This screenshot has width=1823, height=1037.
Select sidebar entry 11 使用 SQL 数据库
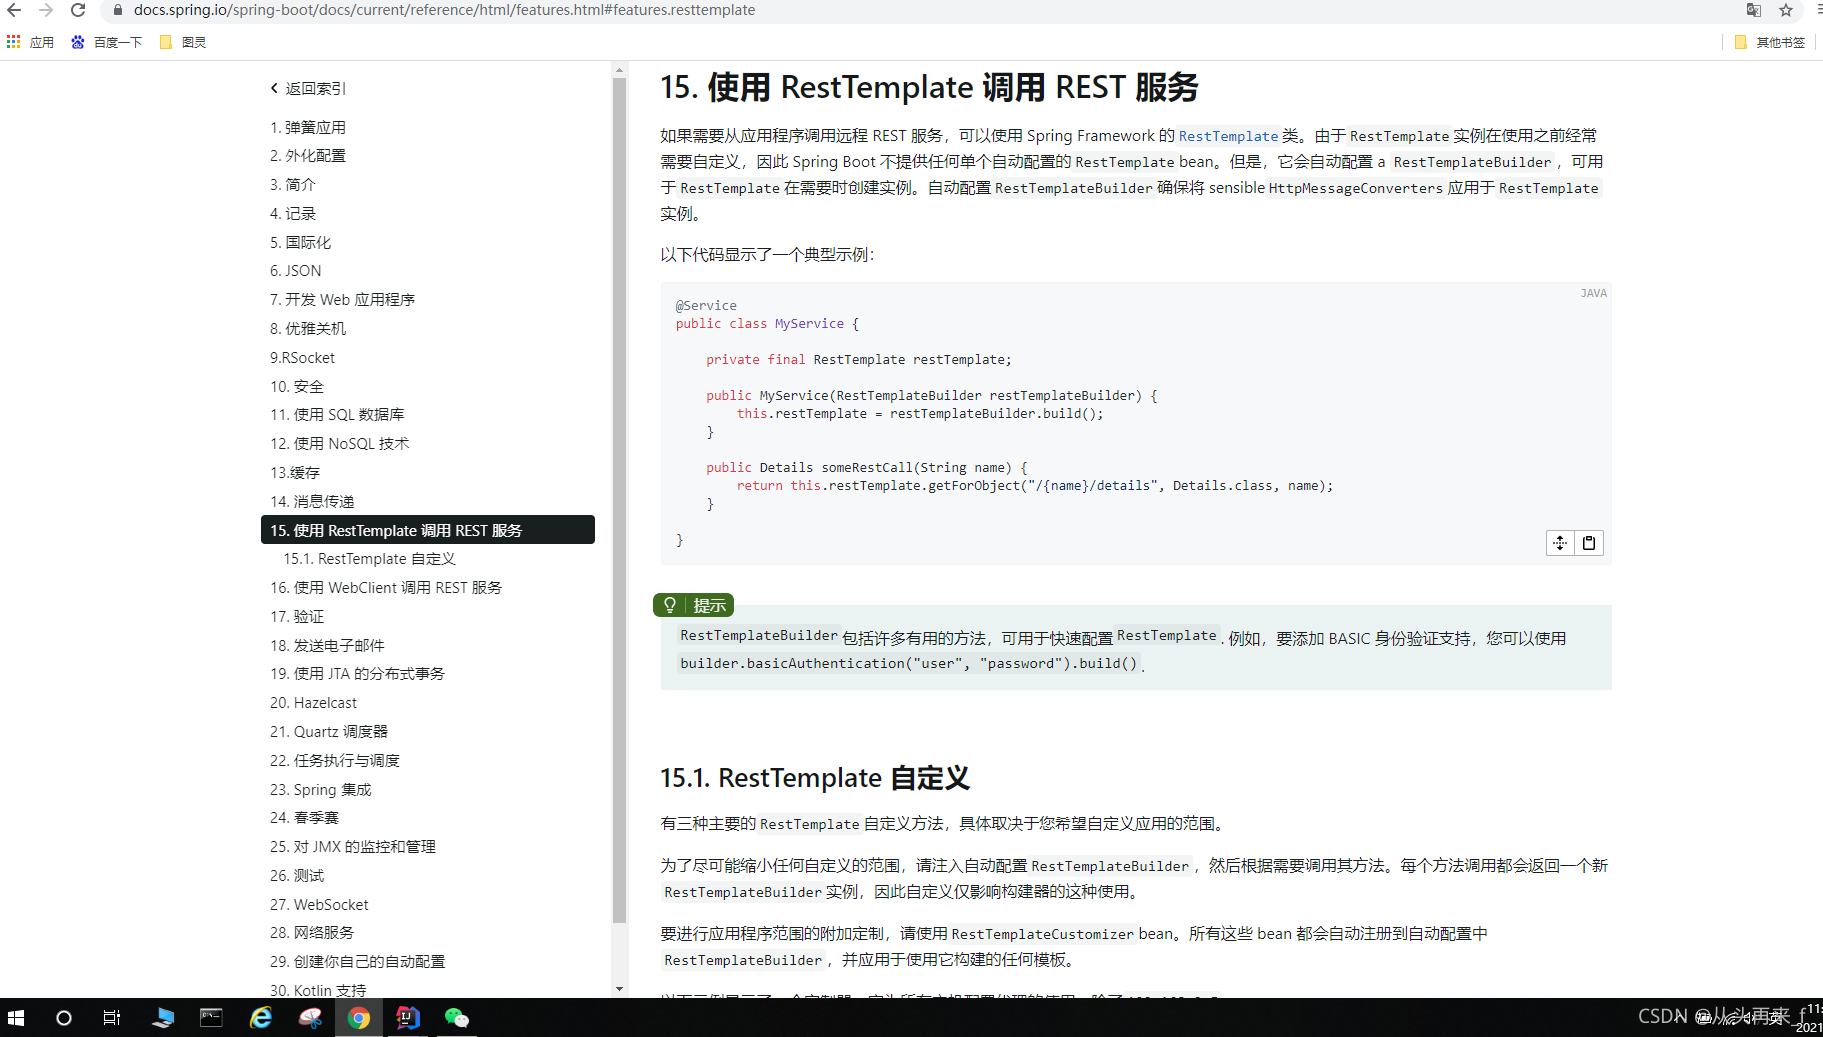click(x=338, y=414)
